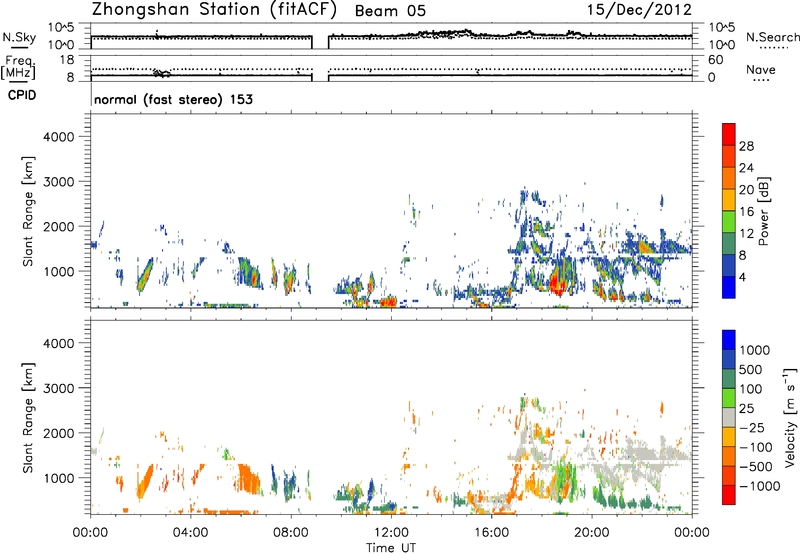
Task: Click the 4000 tick label of the velocity panel
Action: point(58,343)
